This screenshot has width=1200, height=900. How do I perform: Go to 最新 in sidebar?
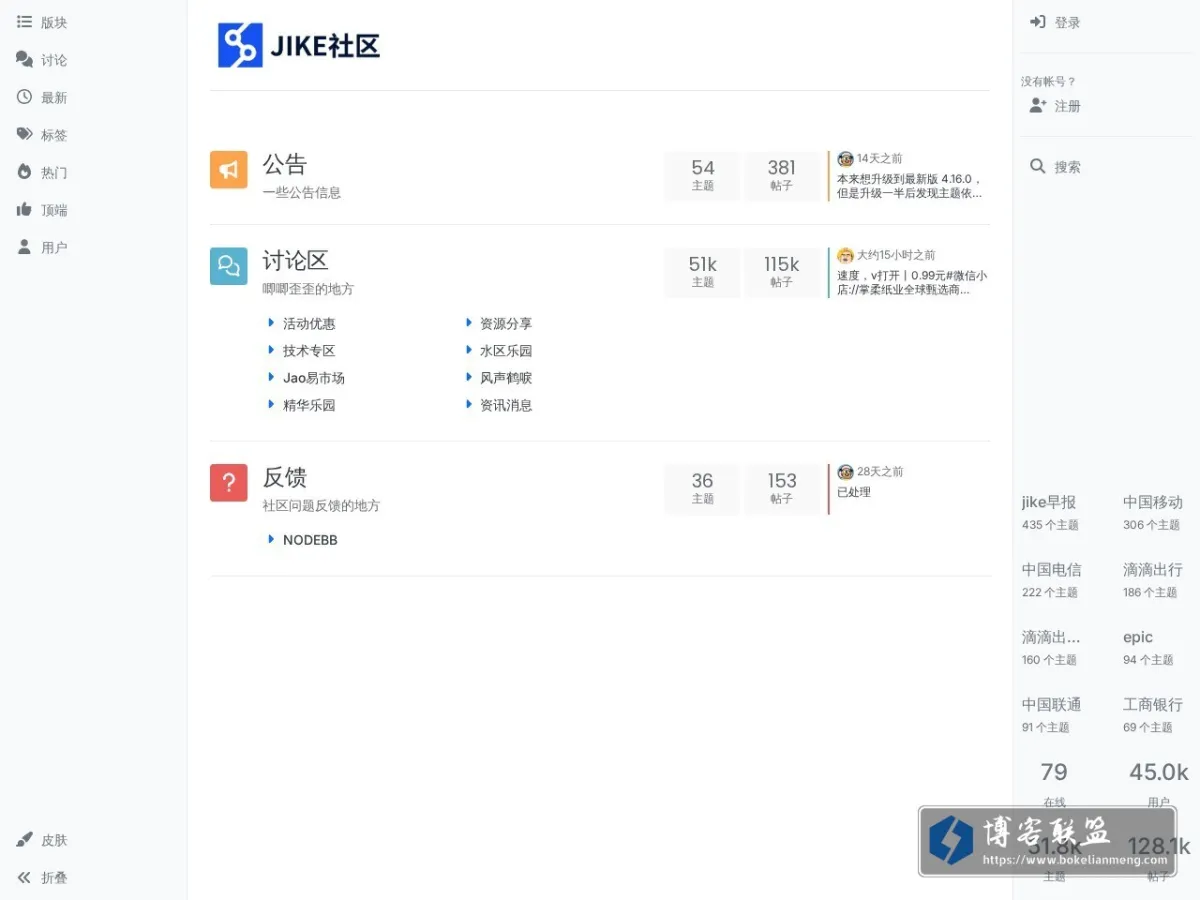pyautogui.click(x=54, y=97)
